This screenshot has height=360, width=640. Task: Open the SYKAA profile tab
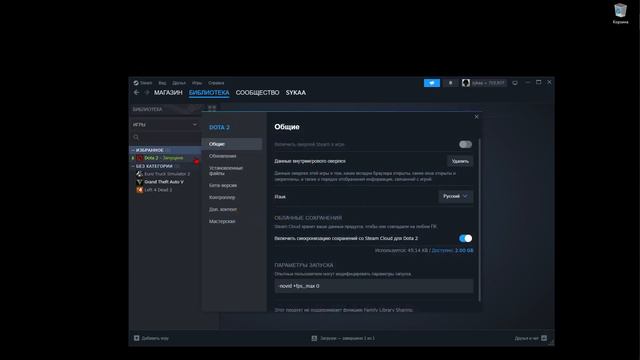[296, 93]
